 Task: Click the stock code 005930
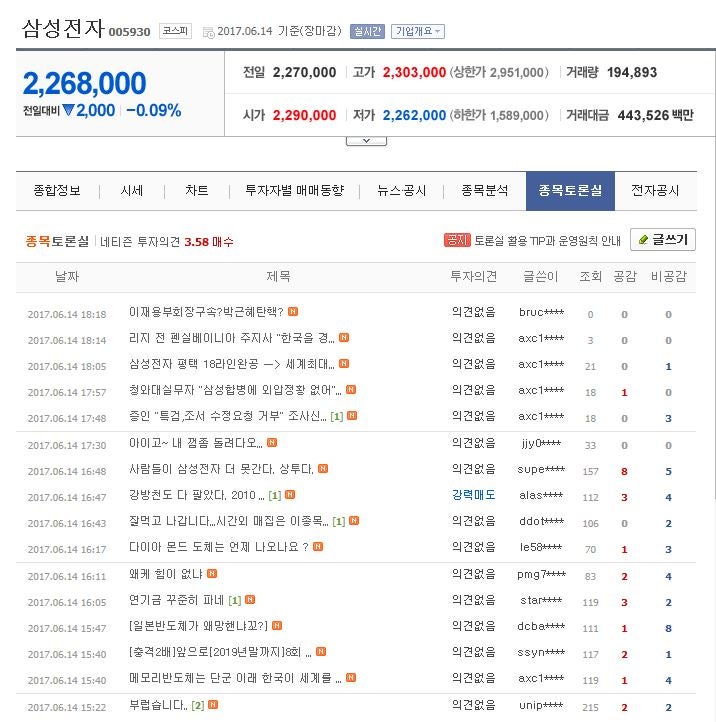pos(129,32)
